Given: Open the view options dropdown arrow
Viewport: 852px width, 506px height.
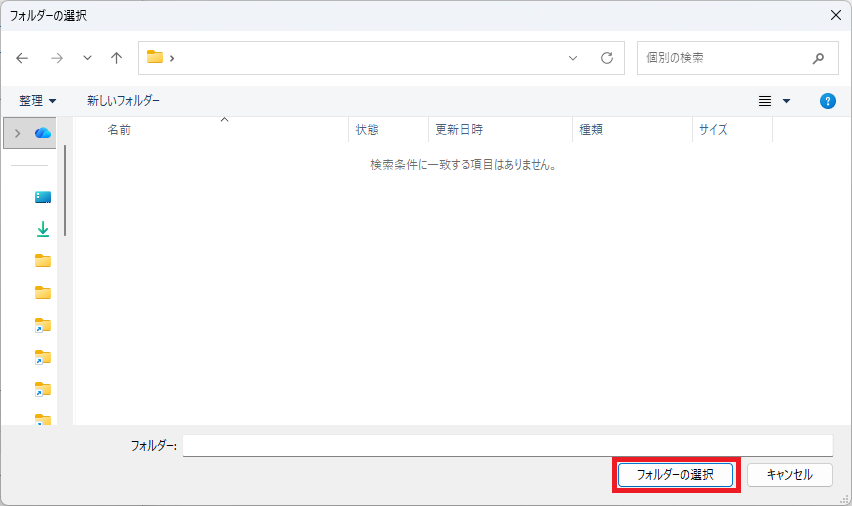Looking at the screenshot, I should tap(786, 101).
